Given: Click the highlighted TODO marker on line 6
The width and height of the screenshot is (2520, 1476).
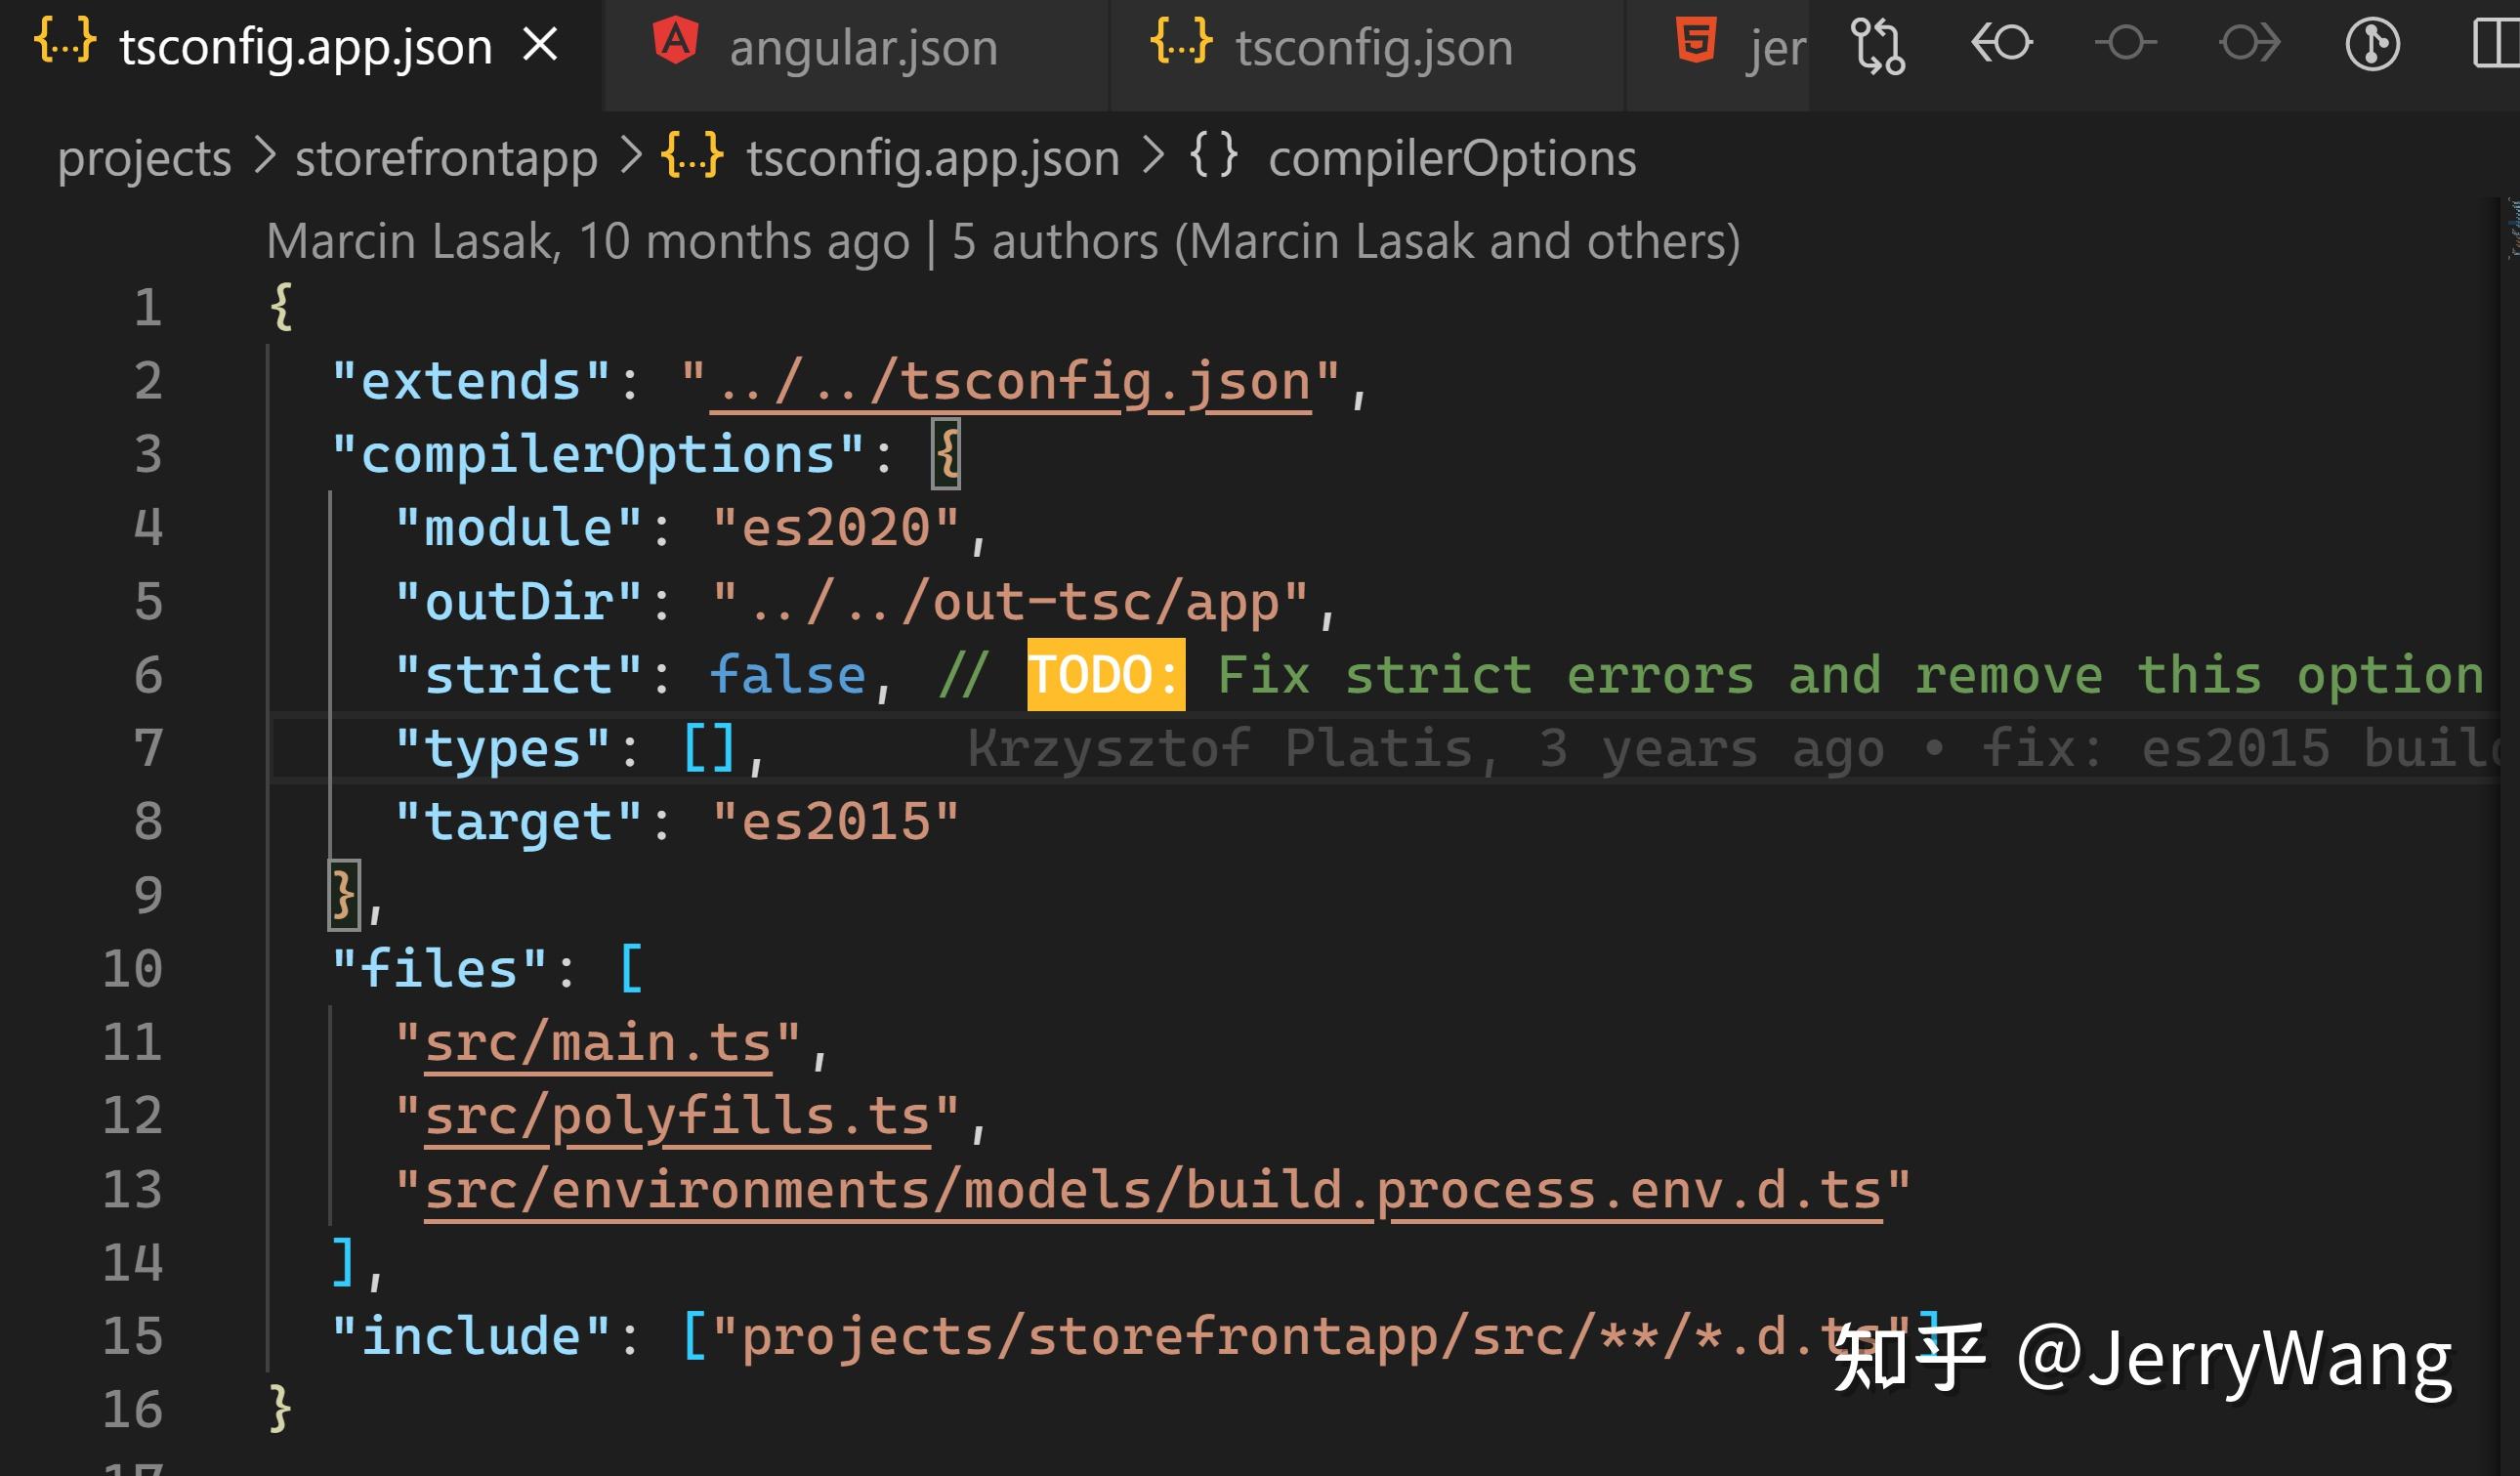Looking at the screenshot, I should [x=1104, y=673].
